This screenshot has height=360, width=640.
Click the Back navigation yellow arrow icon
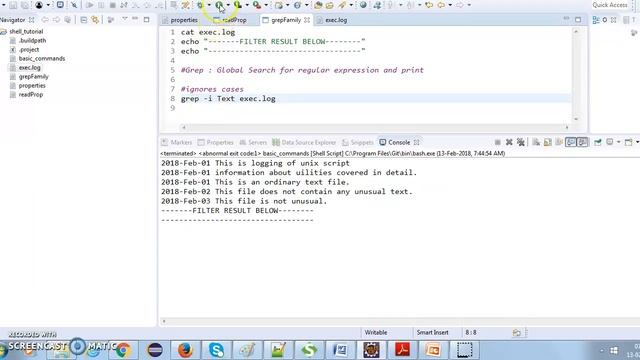(441, 5)
